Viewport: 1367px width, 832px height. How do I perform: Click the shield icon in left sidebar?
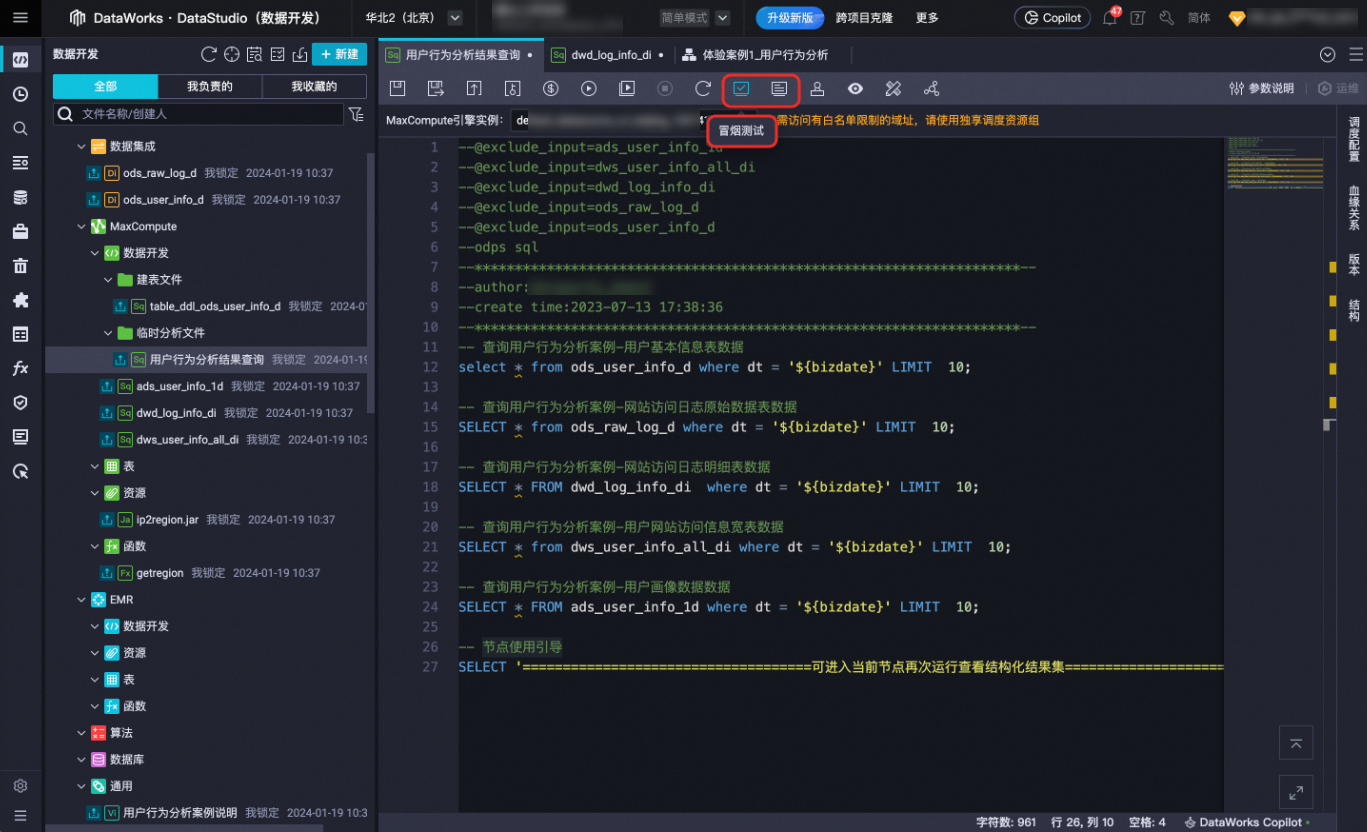click(x=20, y=402)
